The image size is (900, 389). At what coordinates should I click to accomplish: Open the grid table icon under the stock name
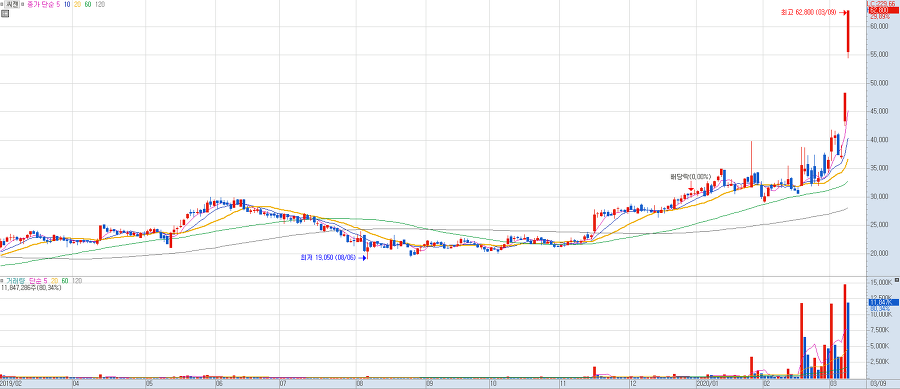[5, 13]
